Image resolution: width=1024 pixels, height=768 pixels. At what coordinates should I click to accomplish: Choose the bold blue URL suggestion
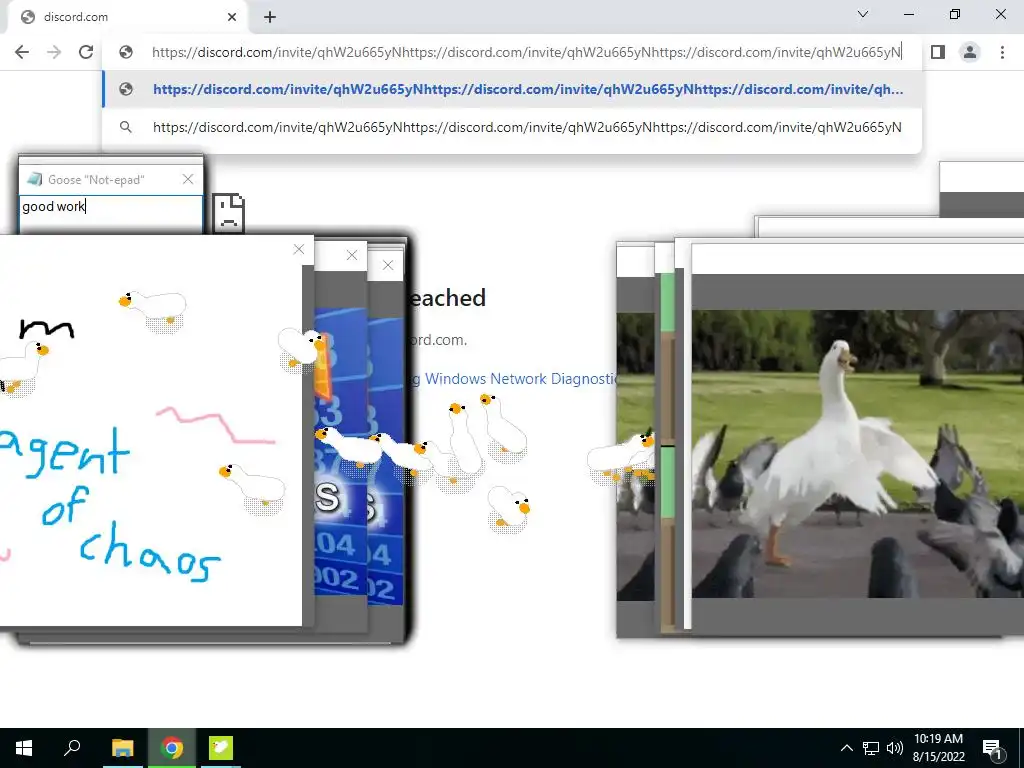pos(512,89)
